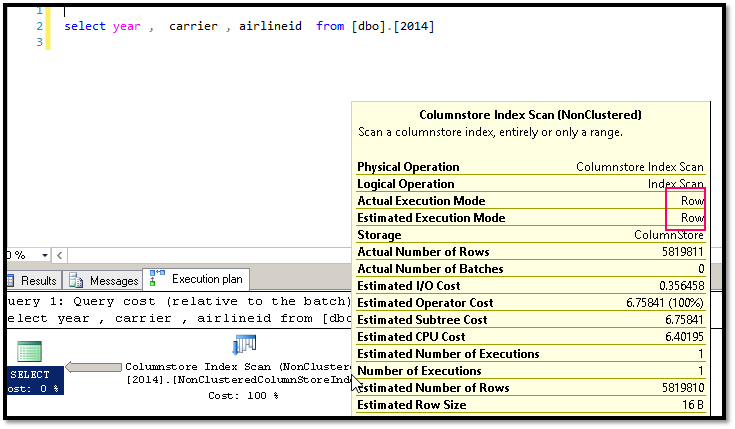This screenshot has width=735, height=429.
Task: Click Estimated I/O Cost value 0.356458
Action: click(682, 286)
